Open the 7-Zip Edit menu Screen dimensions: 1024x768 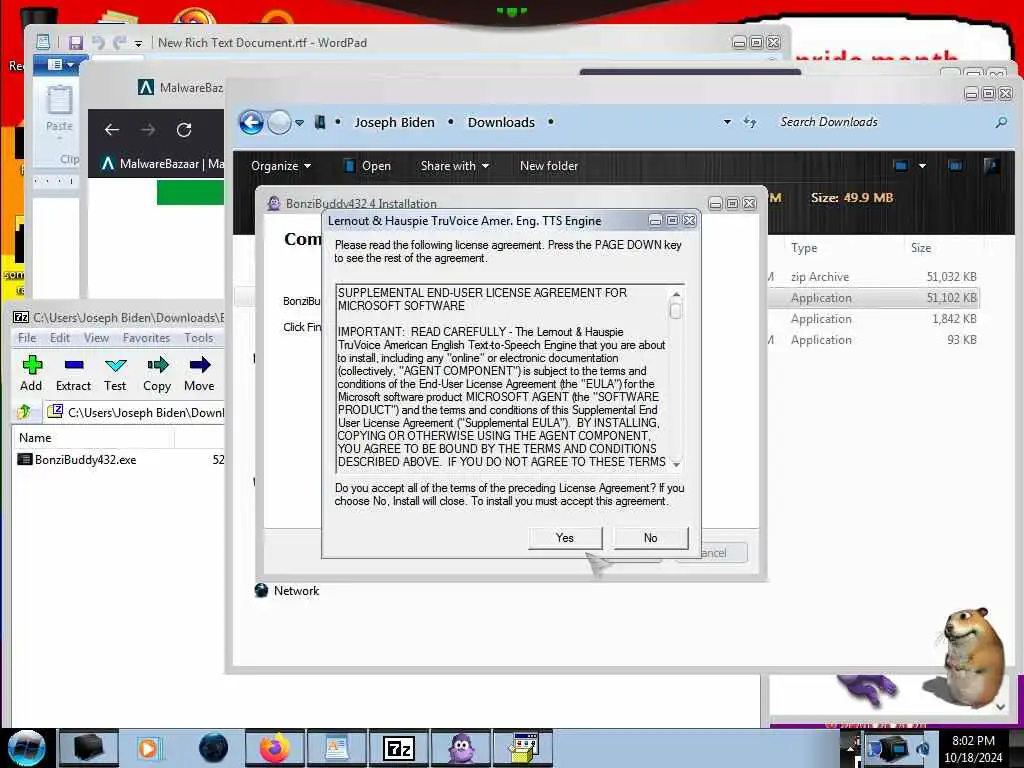(59, 338)
